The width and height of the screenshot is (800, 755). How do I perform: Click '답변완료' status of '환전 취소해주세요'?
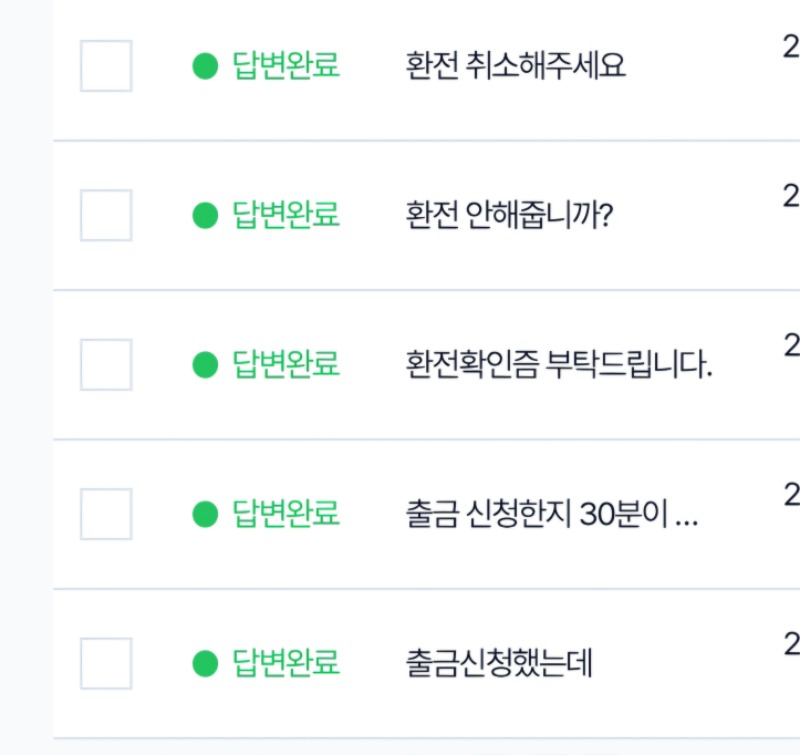286,66
